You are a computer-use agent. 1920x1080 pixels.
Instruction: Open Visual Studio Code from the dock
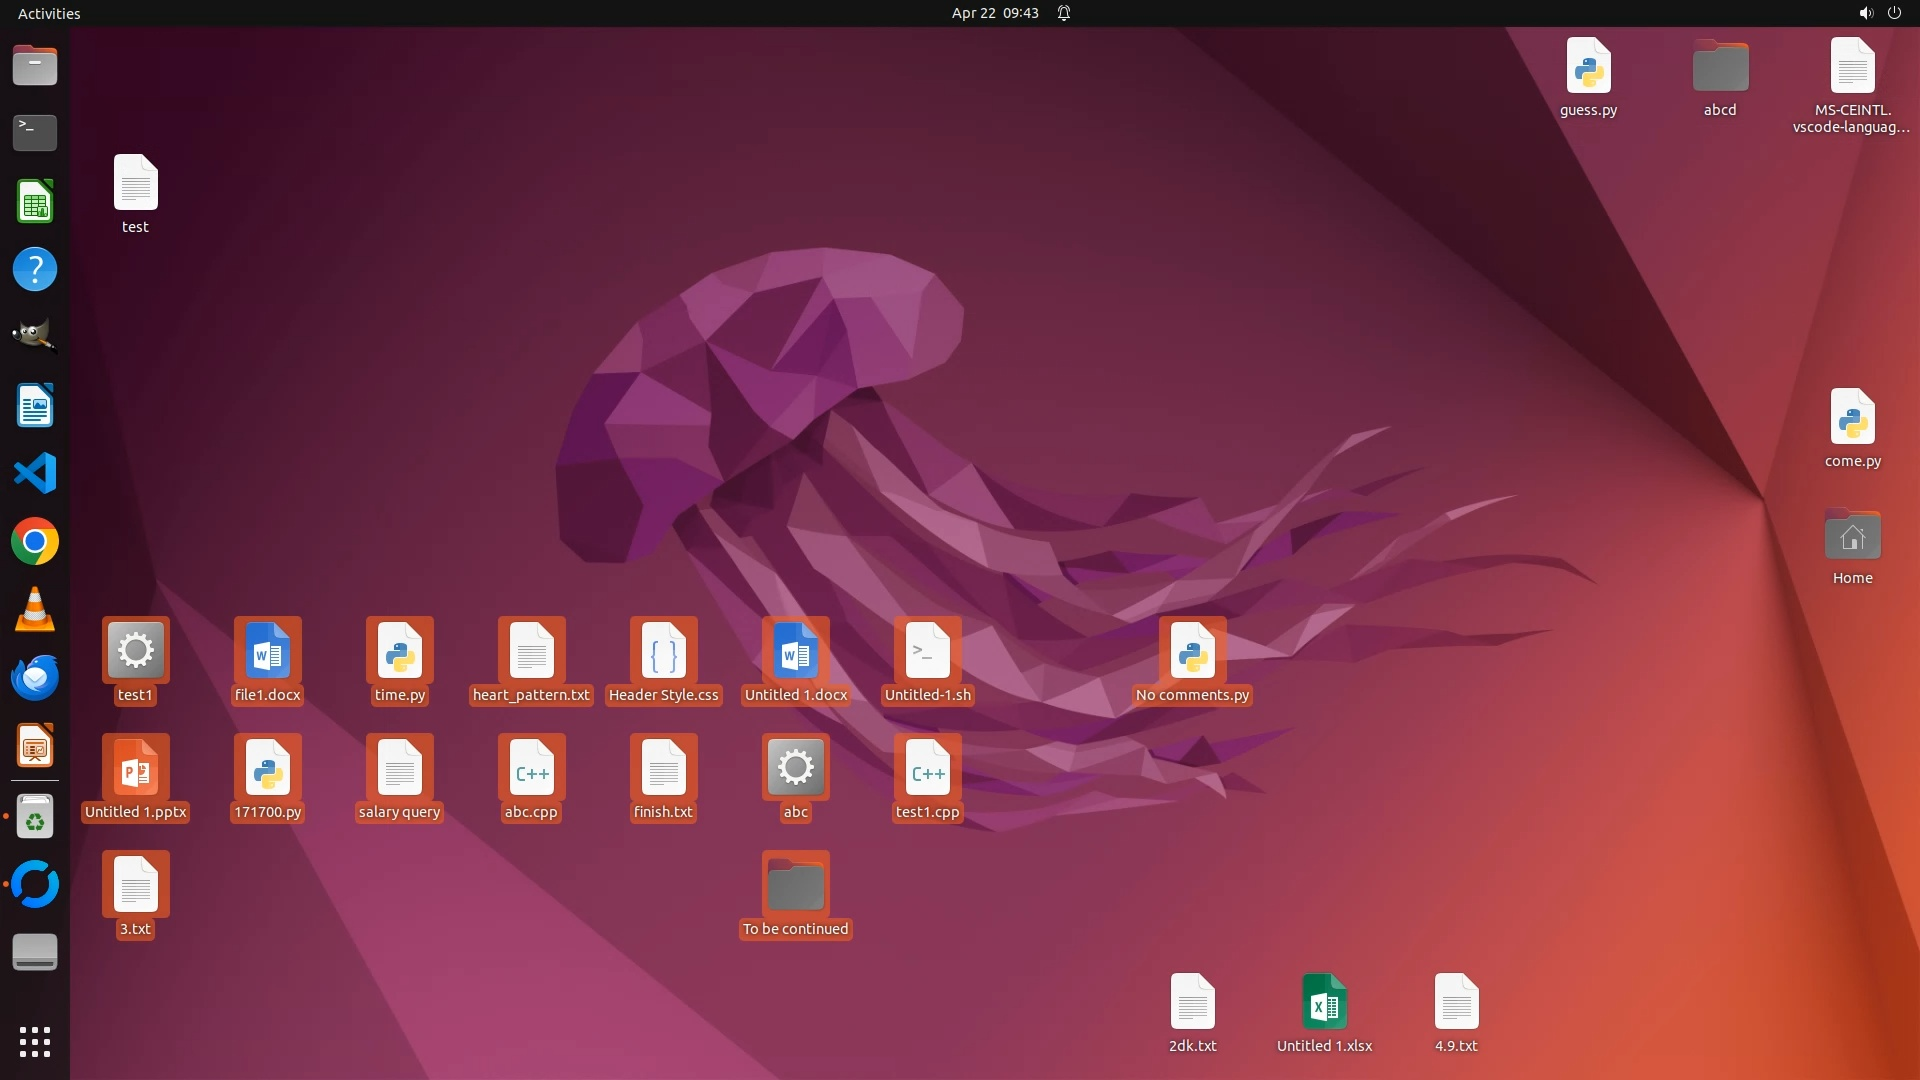pos(35,473)
